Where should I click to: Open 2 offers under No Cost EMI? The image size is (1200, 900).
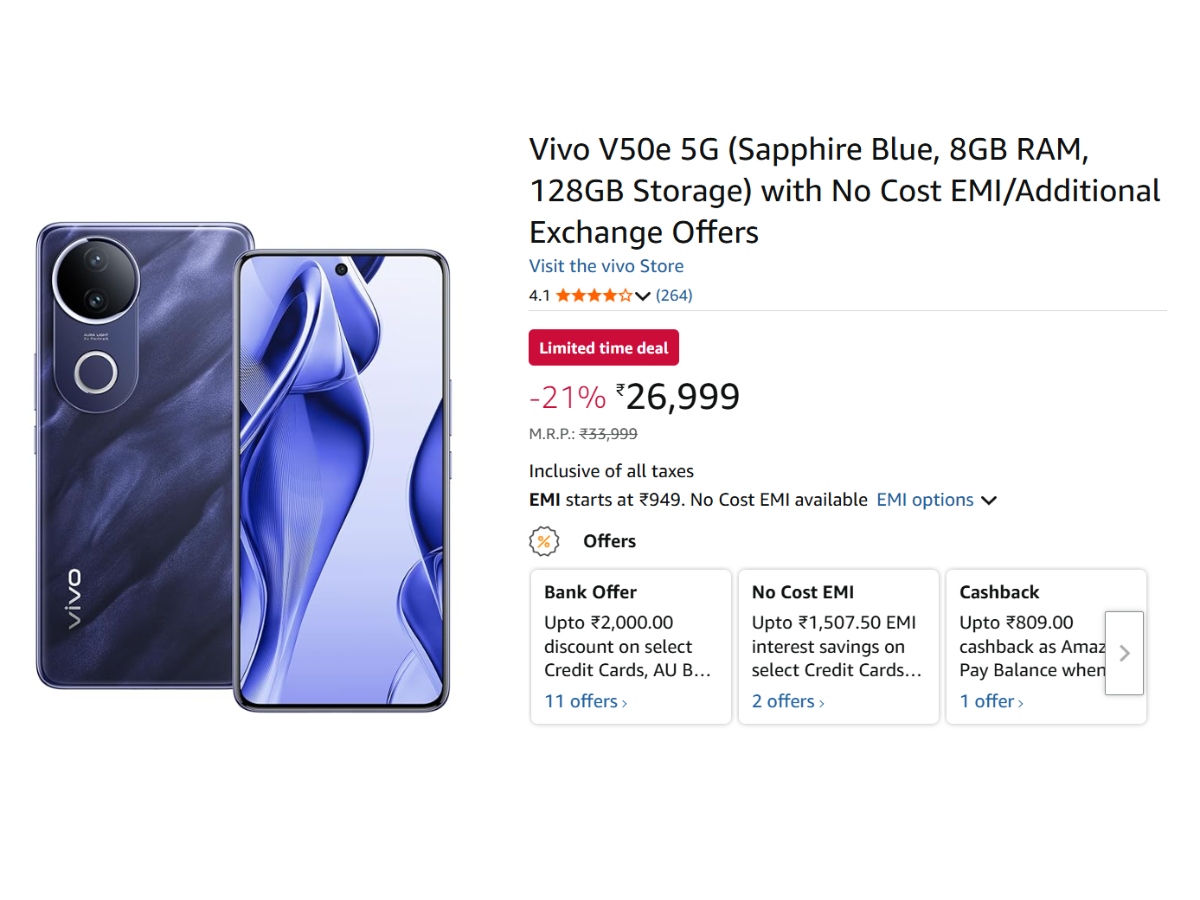coord(788,701)
